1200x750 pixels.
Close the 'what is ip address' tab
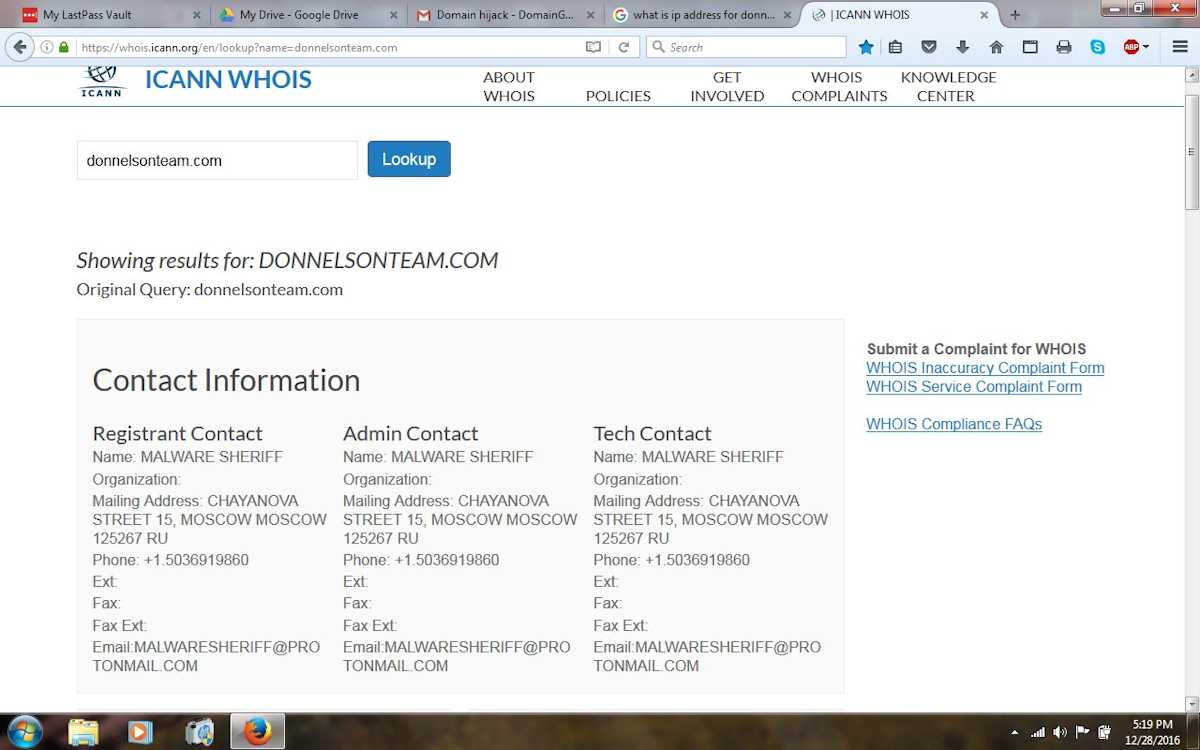point(787,15)
